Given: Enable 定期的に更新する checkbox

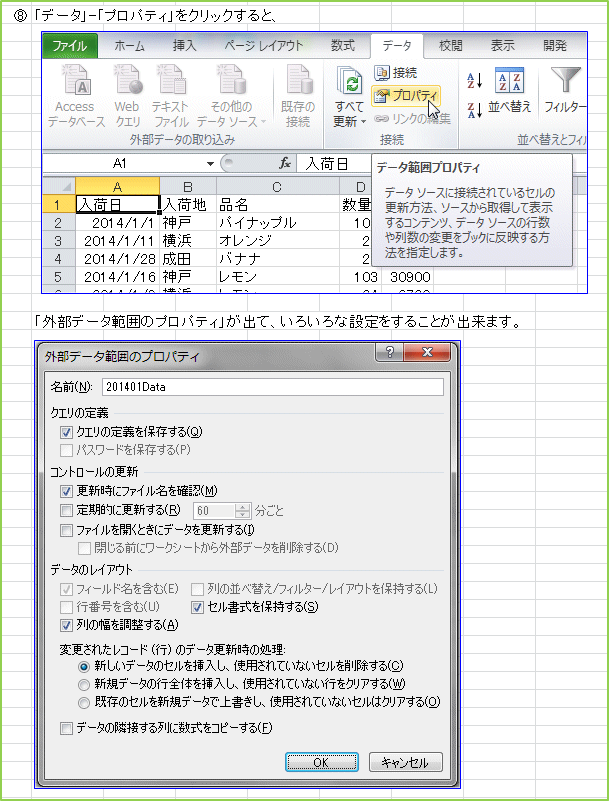Looking at the screenshot, I should [66, 510].
